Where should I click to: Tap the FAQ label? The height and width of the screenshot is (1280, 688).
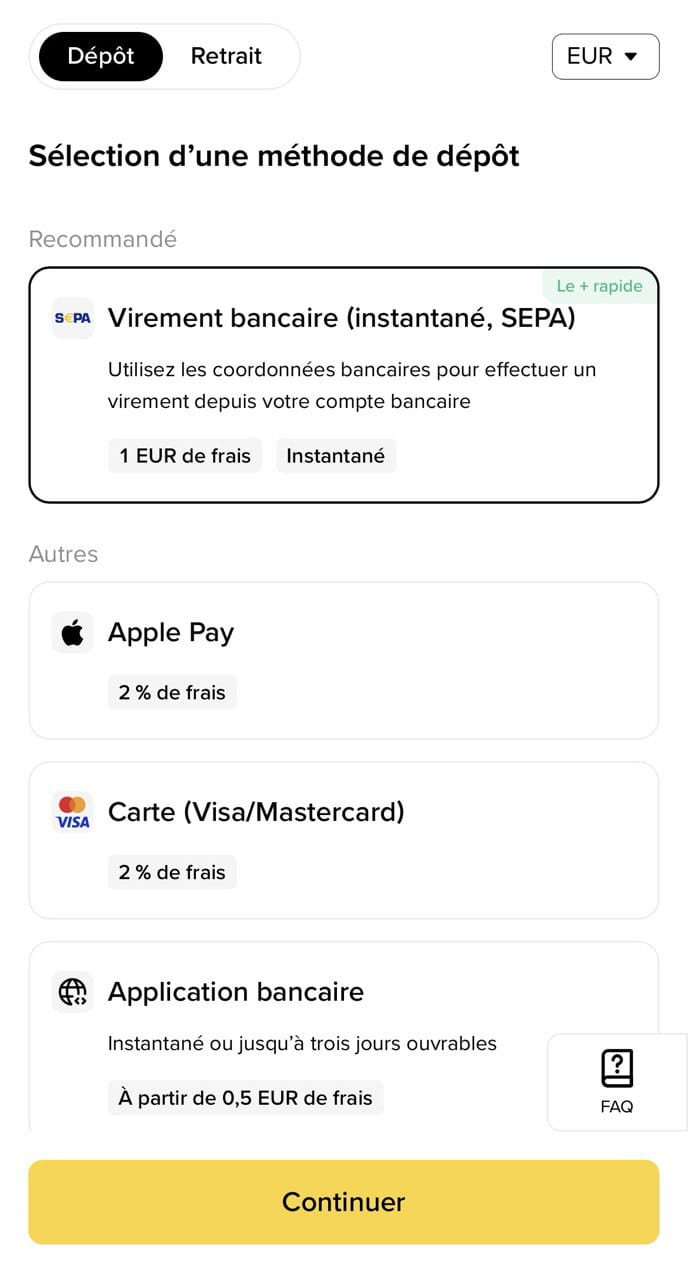tap(617, 1107)
